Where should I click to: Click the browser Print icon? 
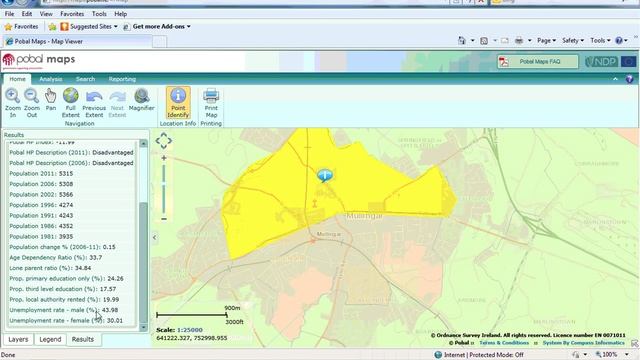(519, 40)
